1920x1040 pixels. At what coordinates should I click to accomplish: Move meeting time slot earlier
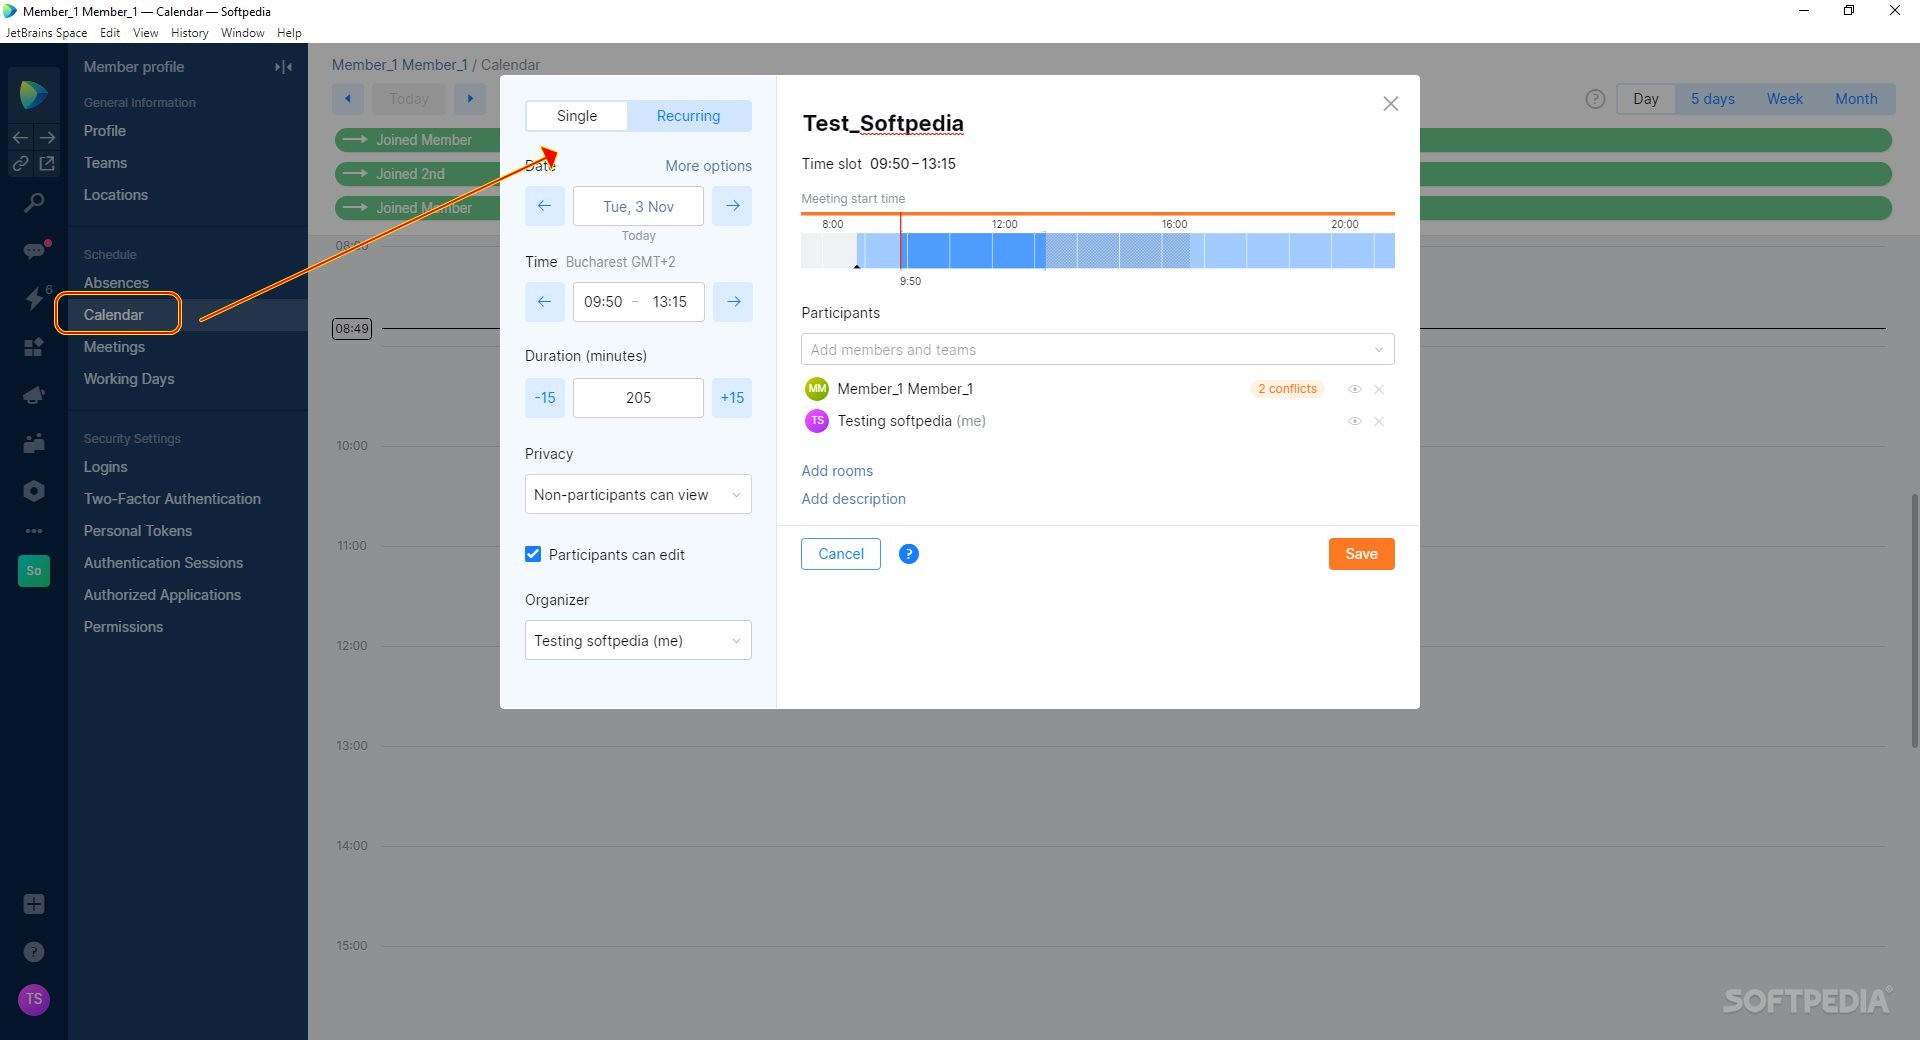(x=544, y=302)
